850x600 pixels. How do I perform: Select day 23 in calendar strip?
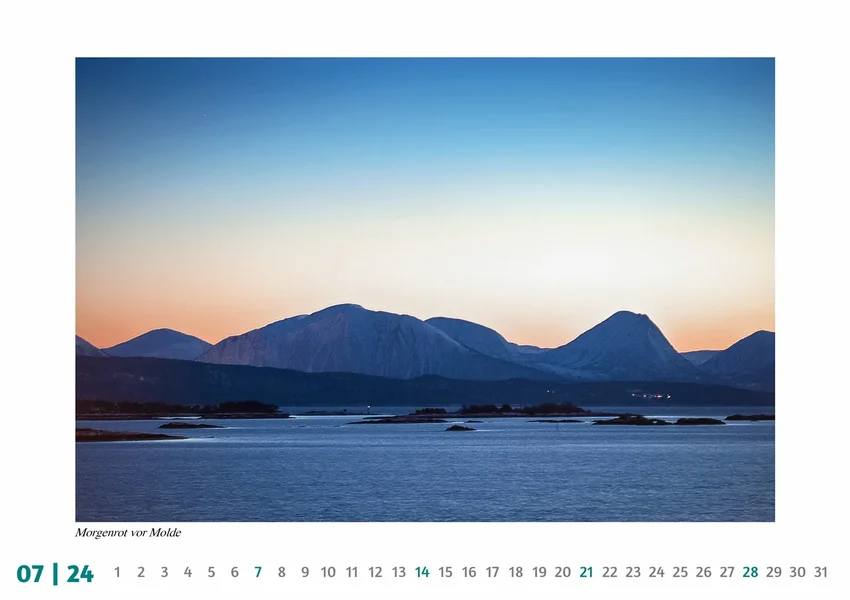click(x=633, y=572)
